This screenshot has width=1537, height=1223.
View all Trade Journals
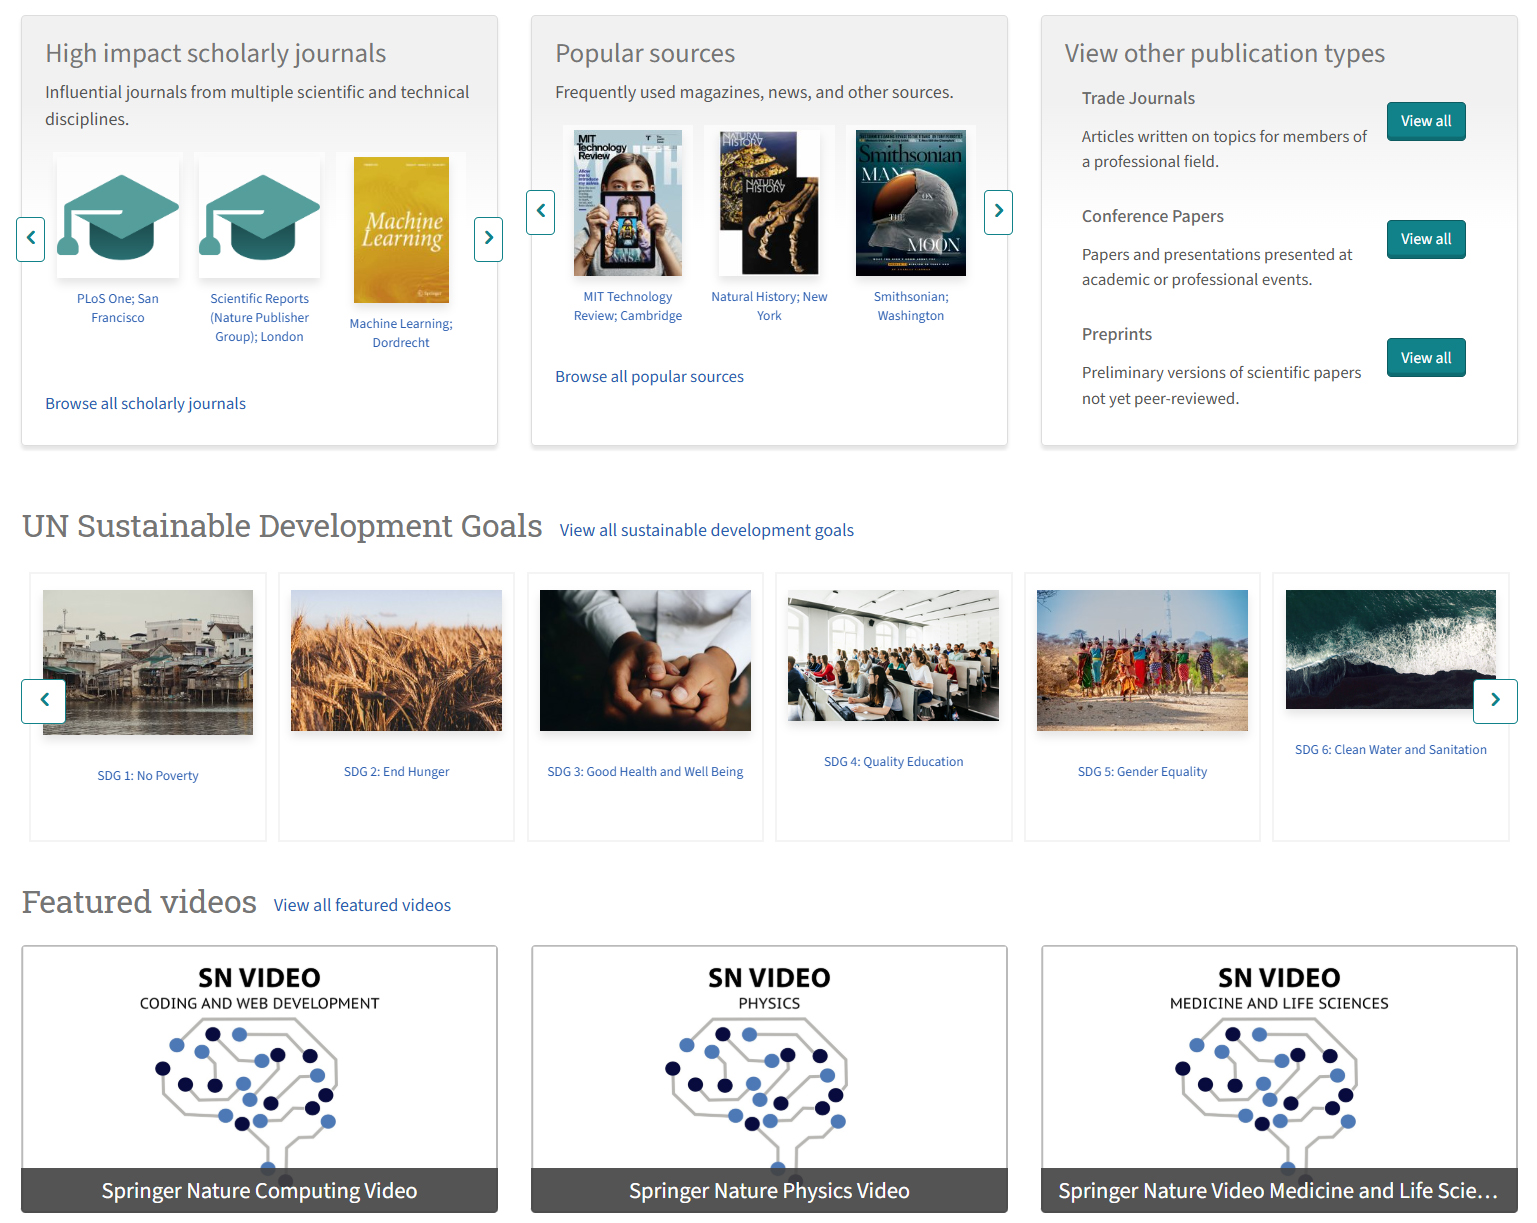pos(1426,121)
